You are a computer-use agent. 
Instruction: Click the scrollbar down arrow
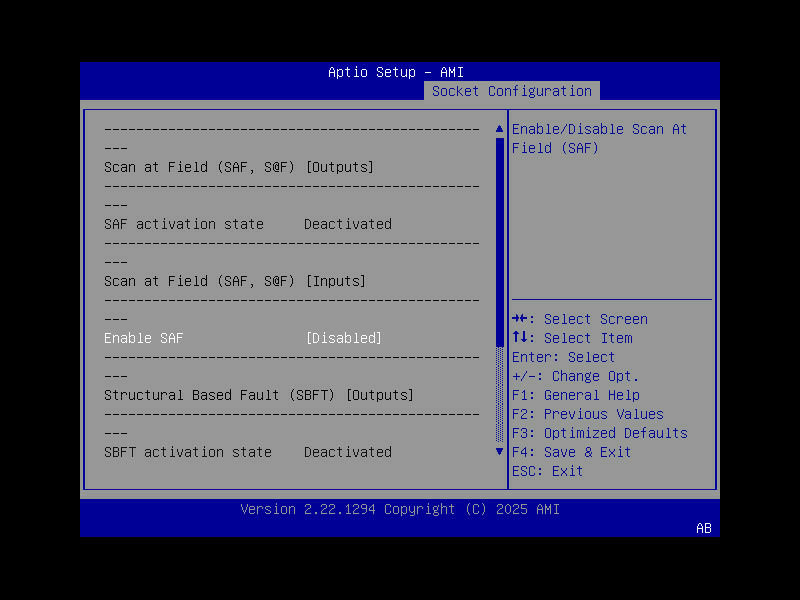[x=499, y=451]
